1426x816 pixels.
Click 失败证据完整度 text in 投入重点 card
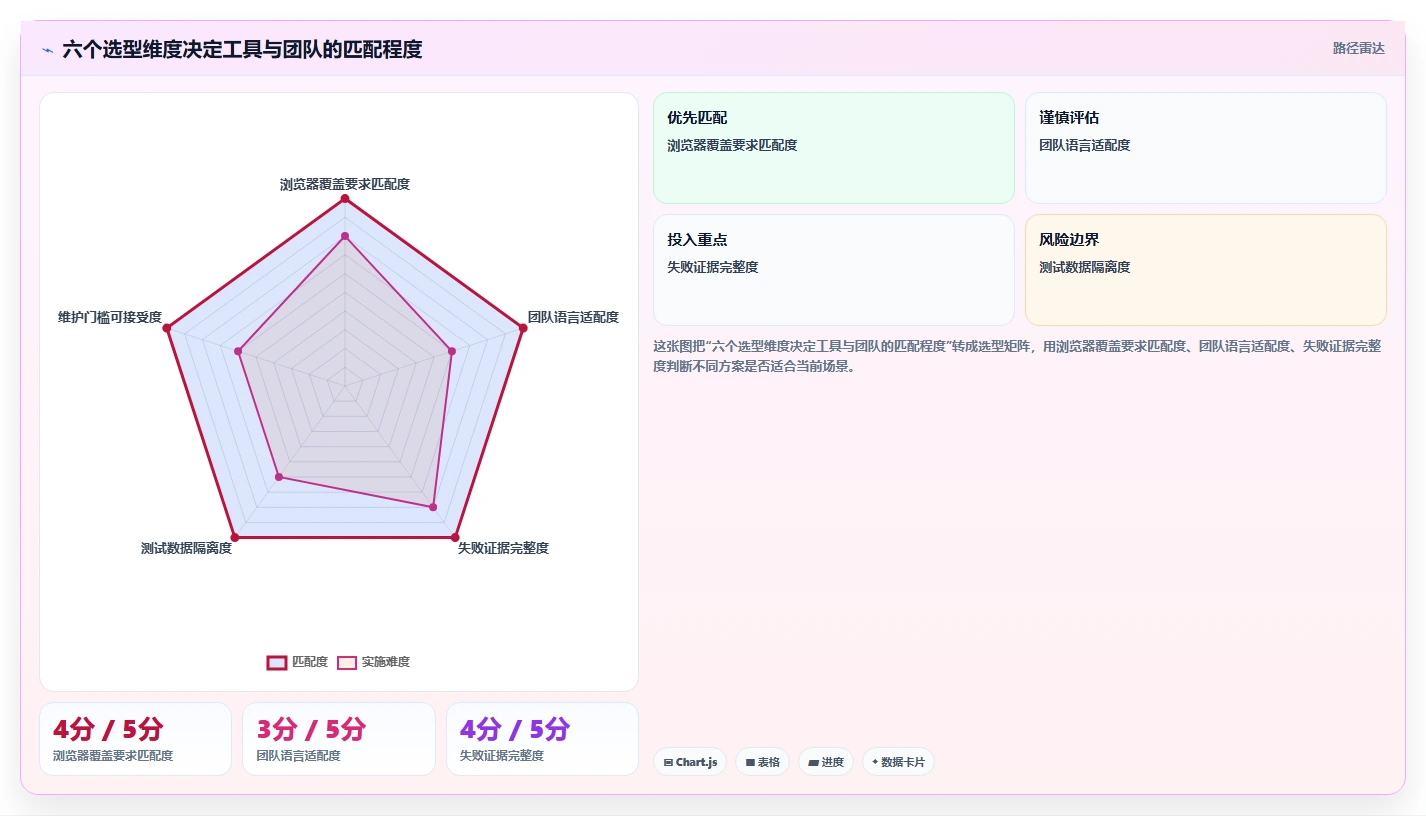[713, 267]
